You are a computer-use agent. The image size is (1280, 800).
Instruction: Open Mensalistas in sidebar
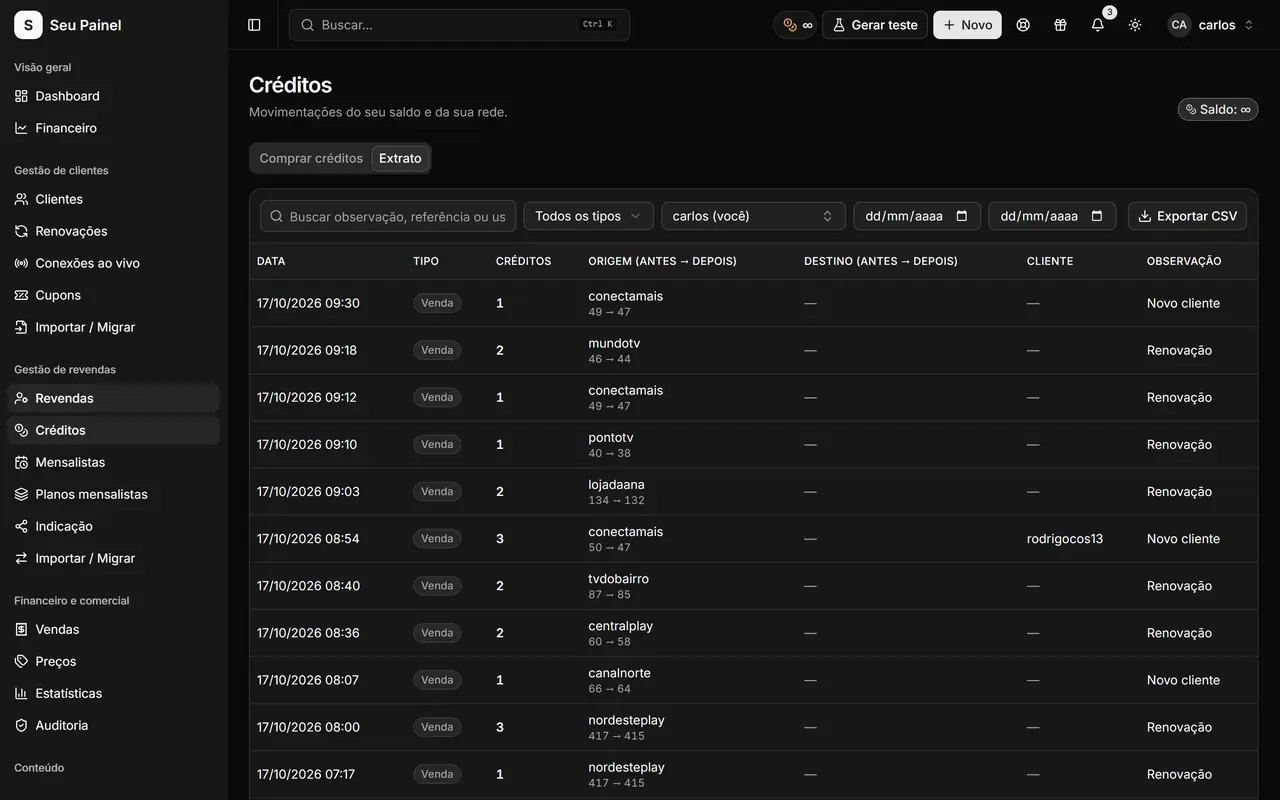(x=113, y=462)
